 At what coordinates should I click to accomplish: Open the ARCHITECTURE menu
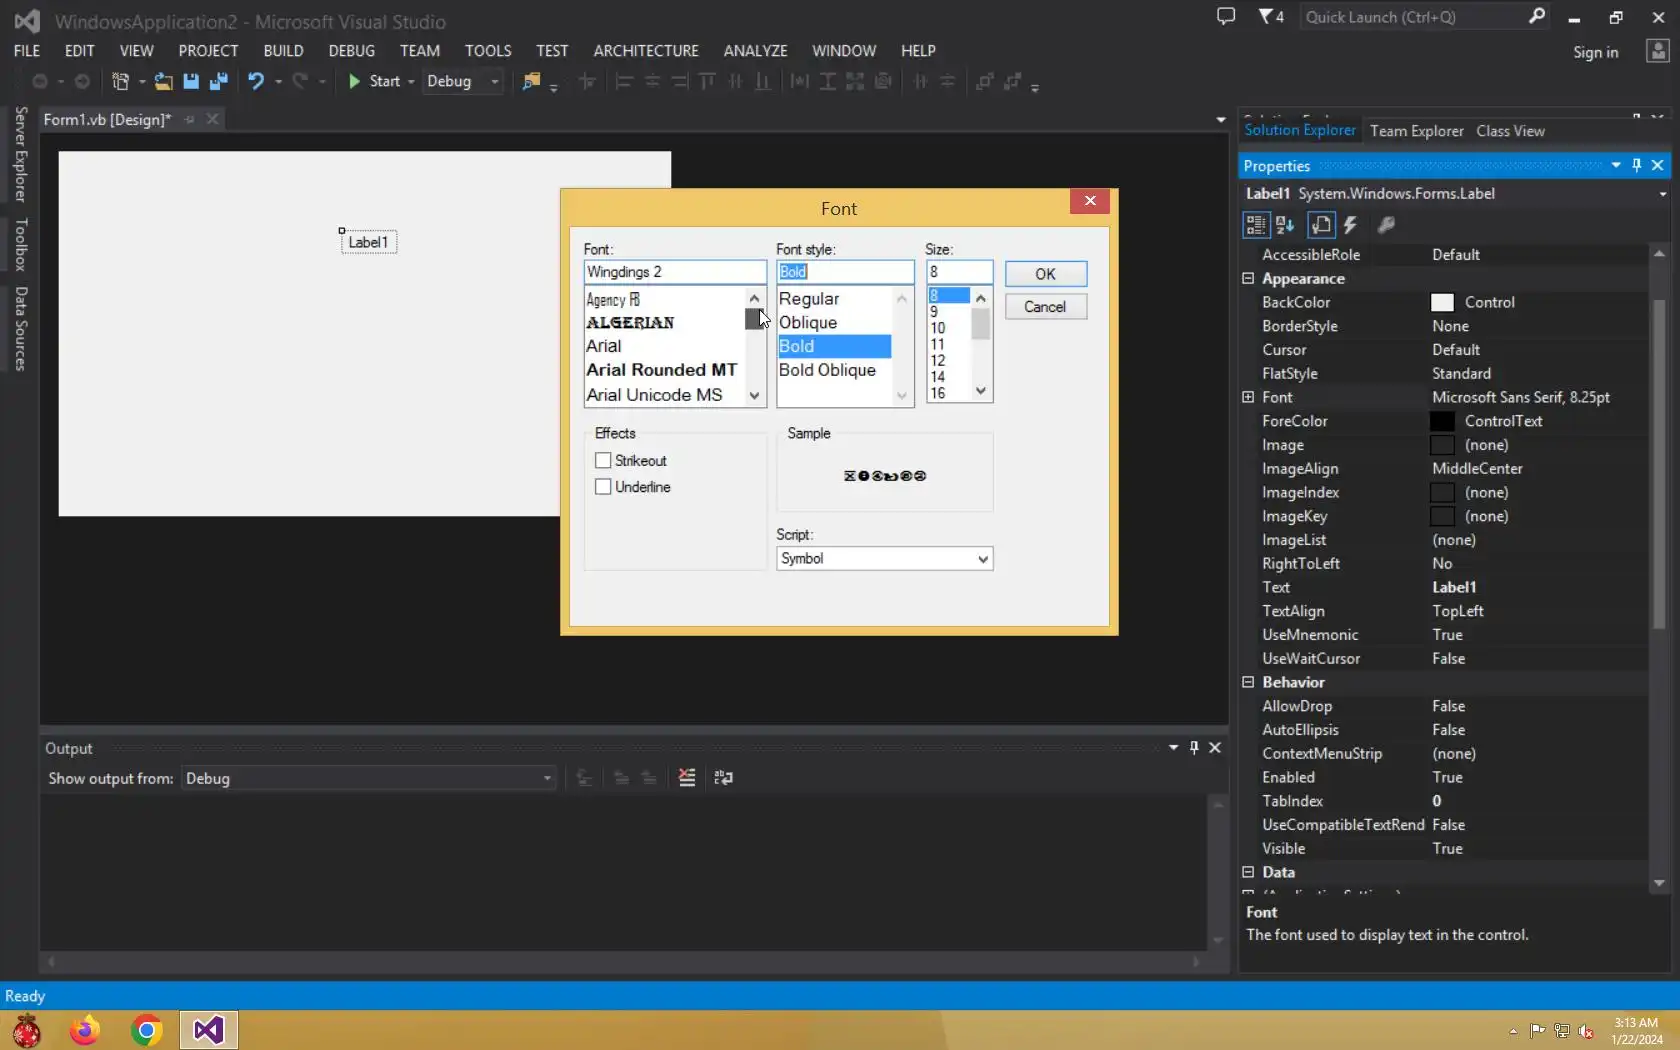click(x=646, y=51)
